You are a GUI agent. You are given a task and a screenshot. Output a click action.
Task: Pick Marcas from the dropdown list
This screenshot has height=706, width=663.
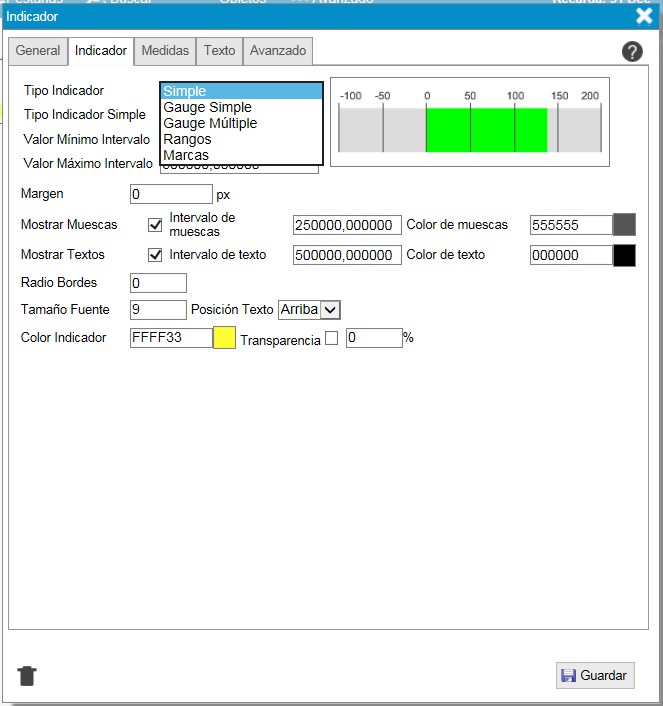(x=186, y=155)
